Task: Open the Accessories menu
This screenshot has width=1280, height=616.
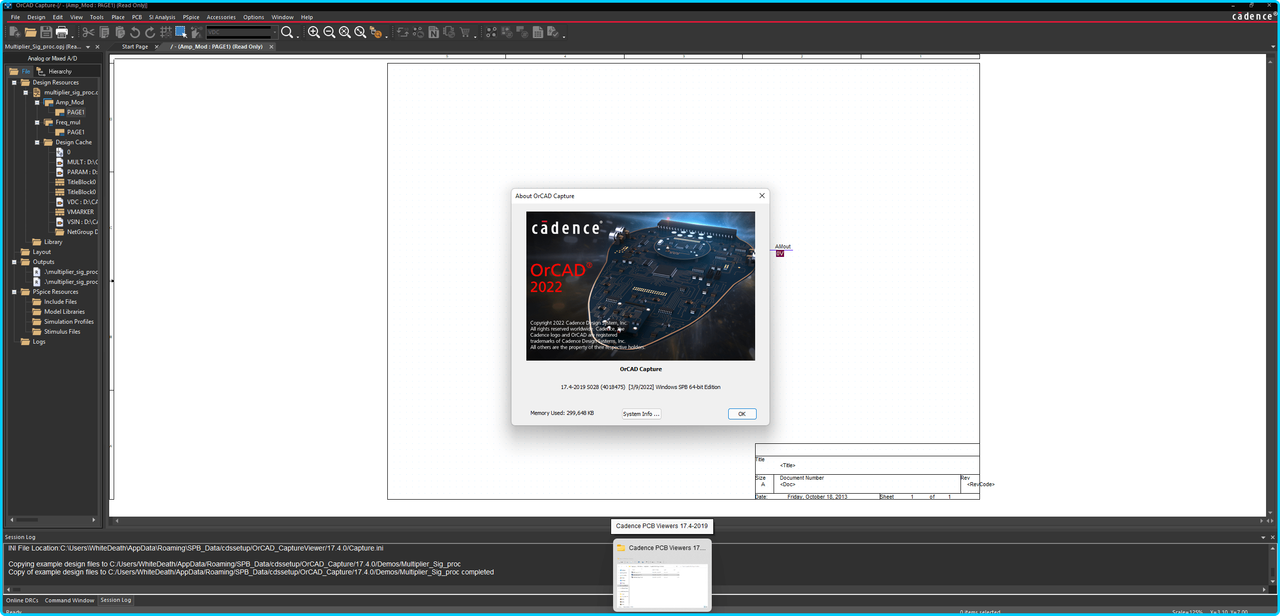Action: 221,17
